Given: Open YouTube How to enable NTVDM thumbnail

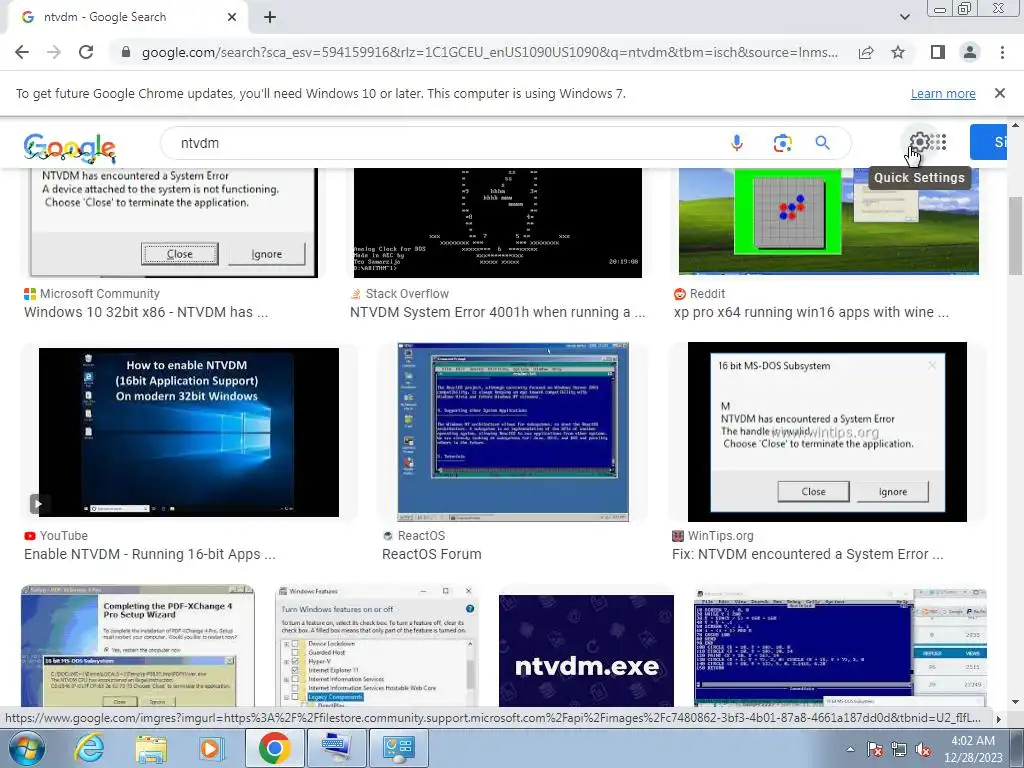Looking at the screenshot, I should coord(189,432).
